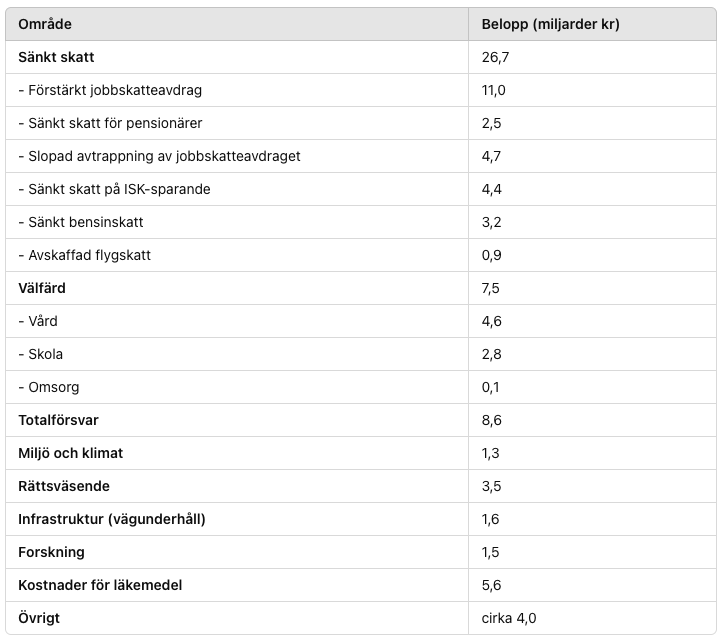Select the Kostnader för läkemedel cell

pos(100,585)
